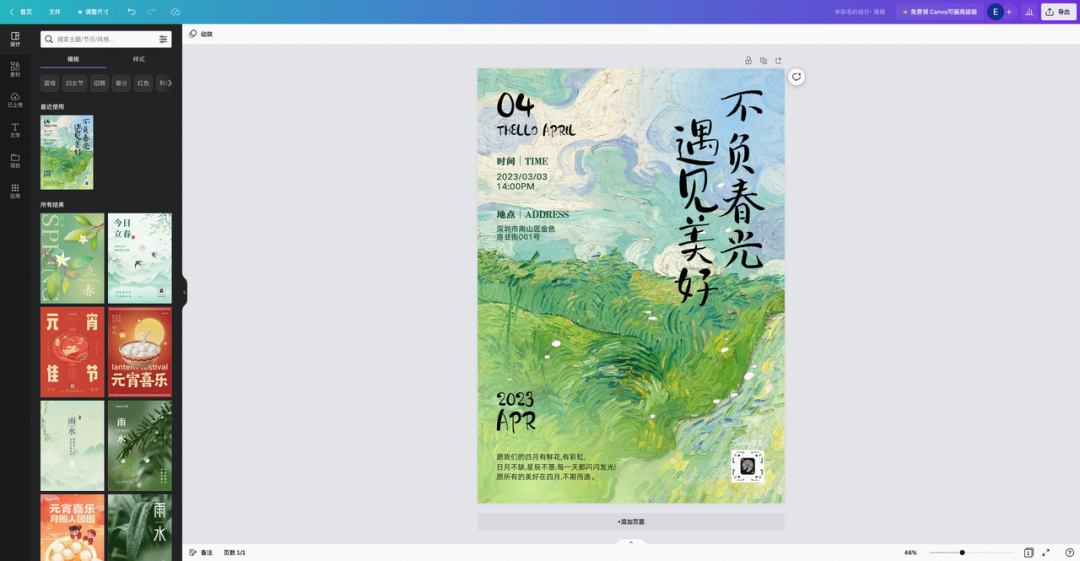
Task: Select the 不负春光 title text on poster
Action: pos(742,179)
